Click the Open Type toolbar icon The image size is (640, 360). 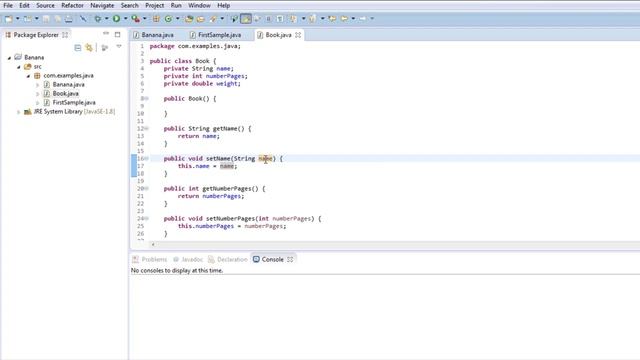pyautogui.click(x=189, y=19)
